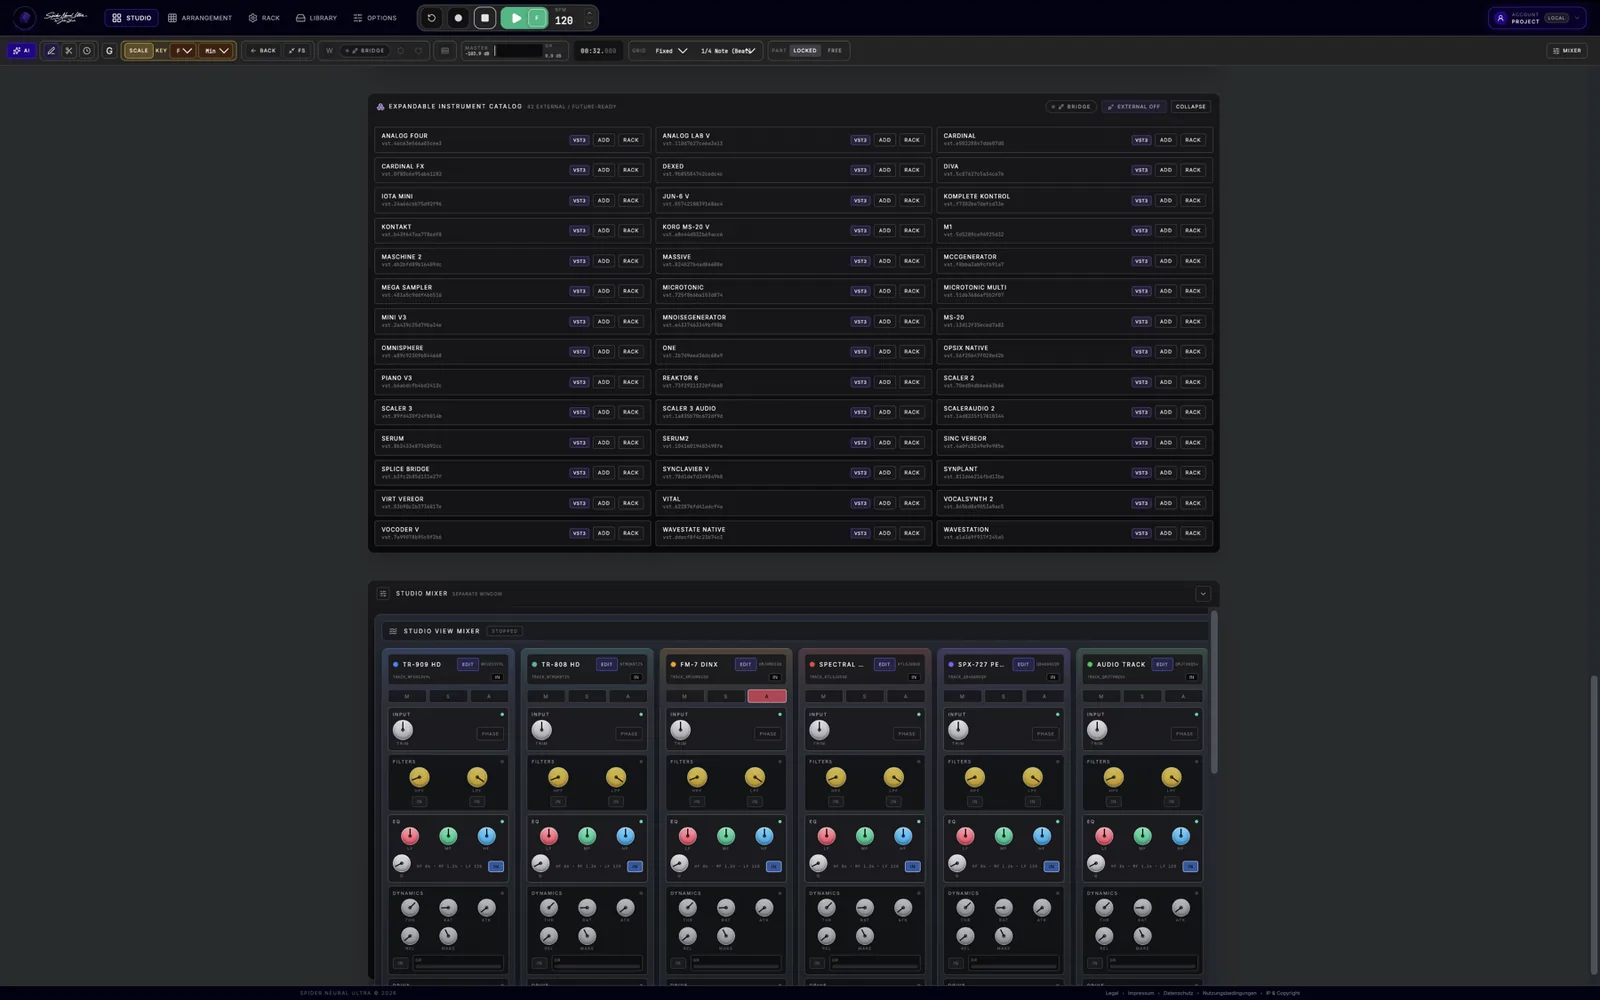Add the Analog Four instrument
Viewport: 1600px width, 1000px height.
(603, 140)
